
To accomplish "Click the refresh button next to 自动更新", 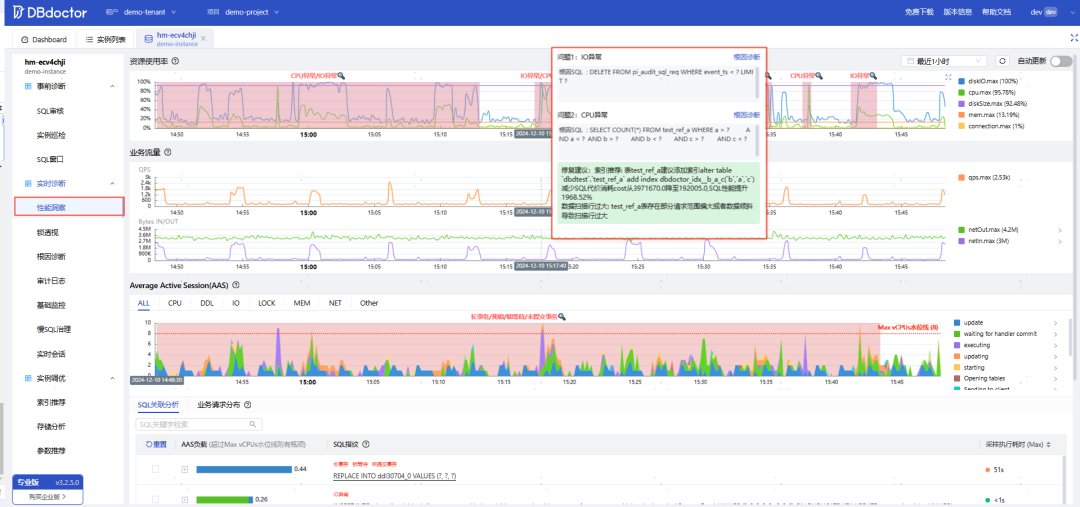I will [x=1002, y=61].
